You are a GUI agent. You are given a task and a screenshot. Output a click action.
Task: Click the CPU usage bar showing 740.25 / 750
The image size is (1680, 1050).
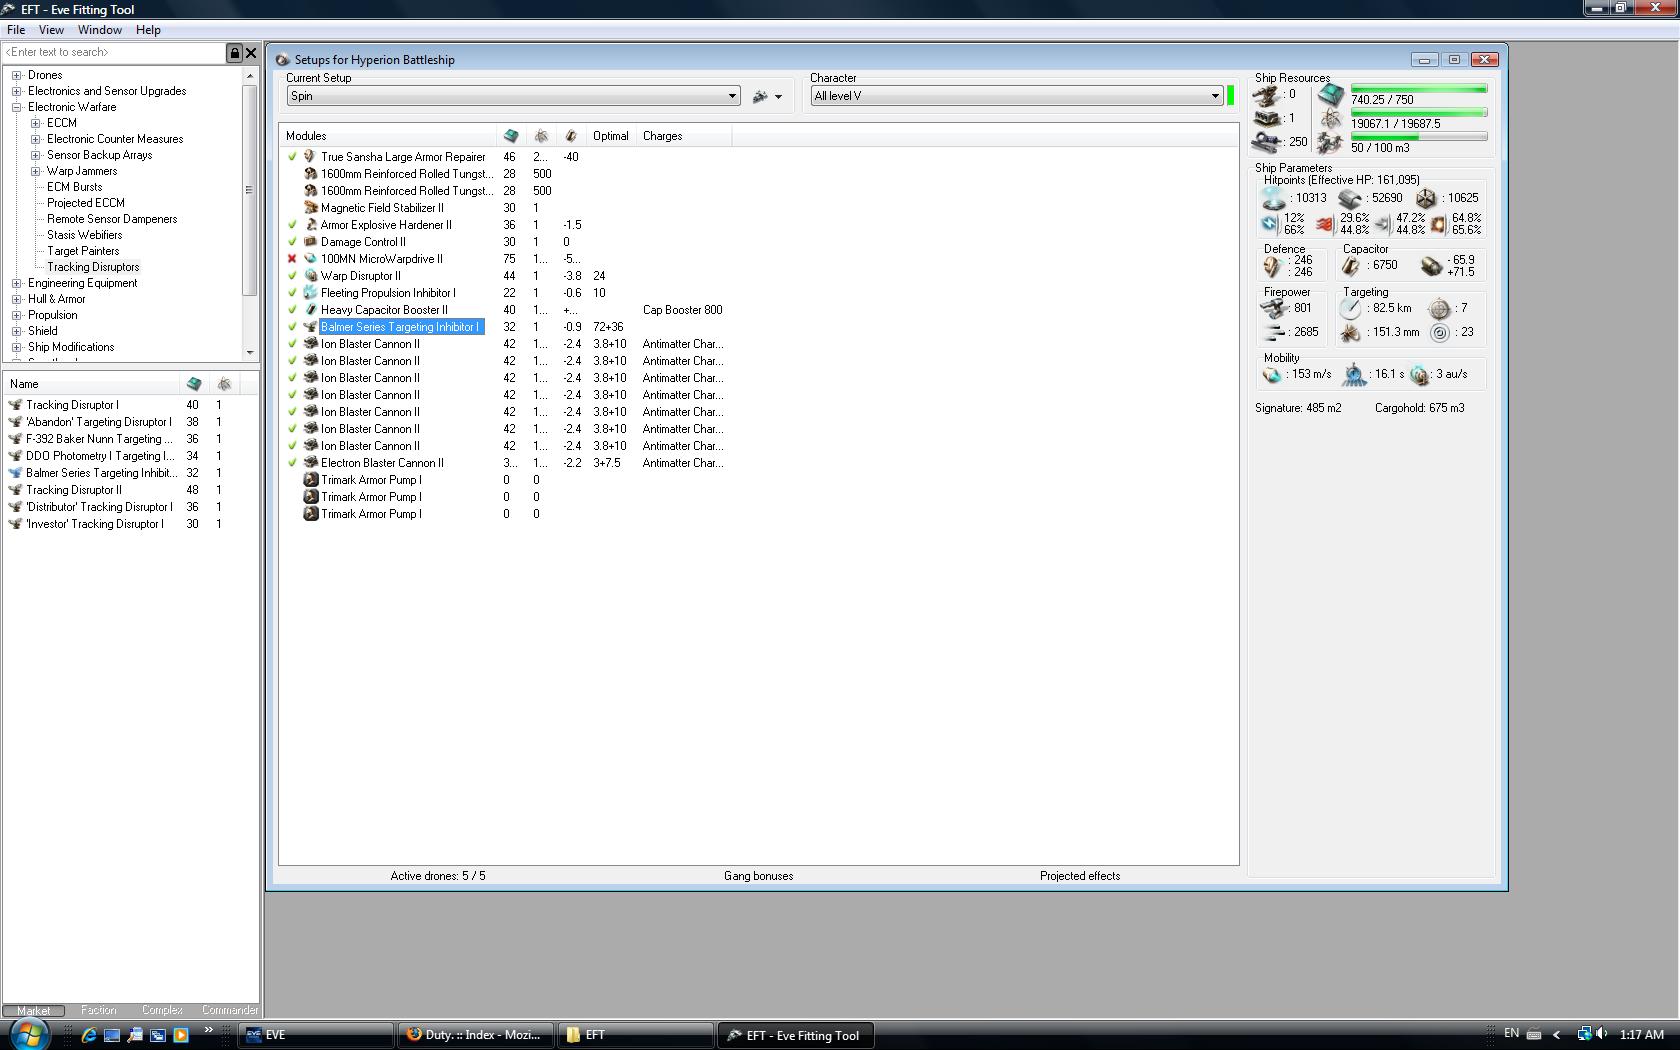1419,90
